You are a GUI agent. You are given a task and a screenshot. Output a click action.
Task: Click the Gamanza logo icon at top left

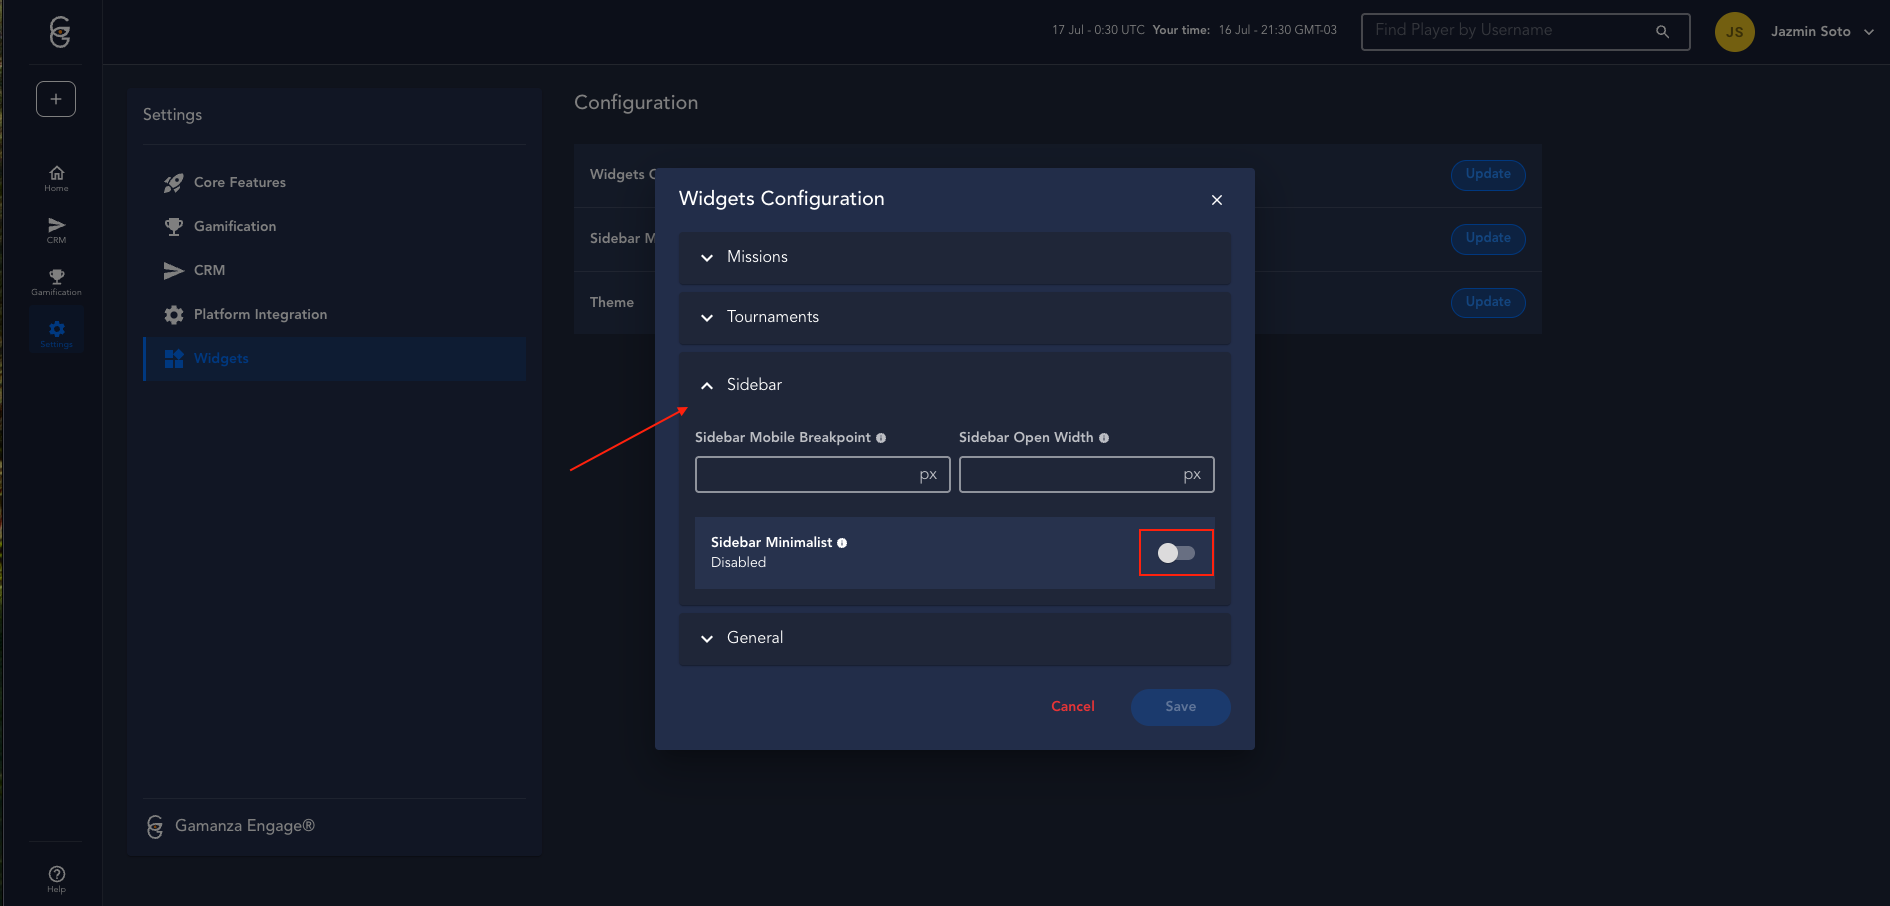coord(59,32)
